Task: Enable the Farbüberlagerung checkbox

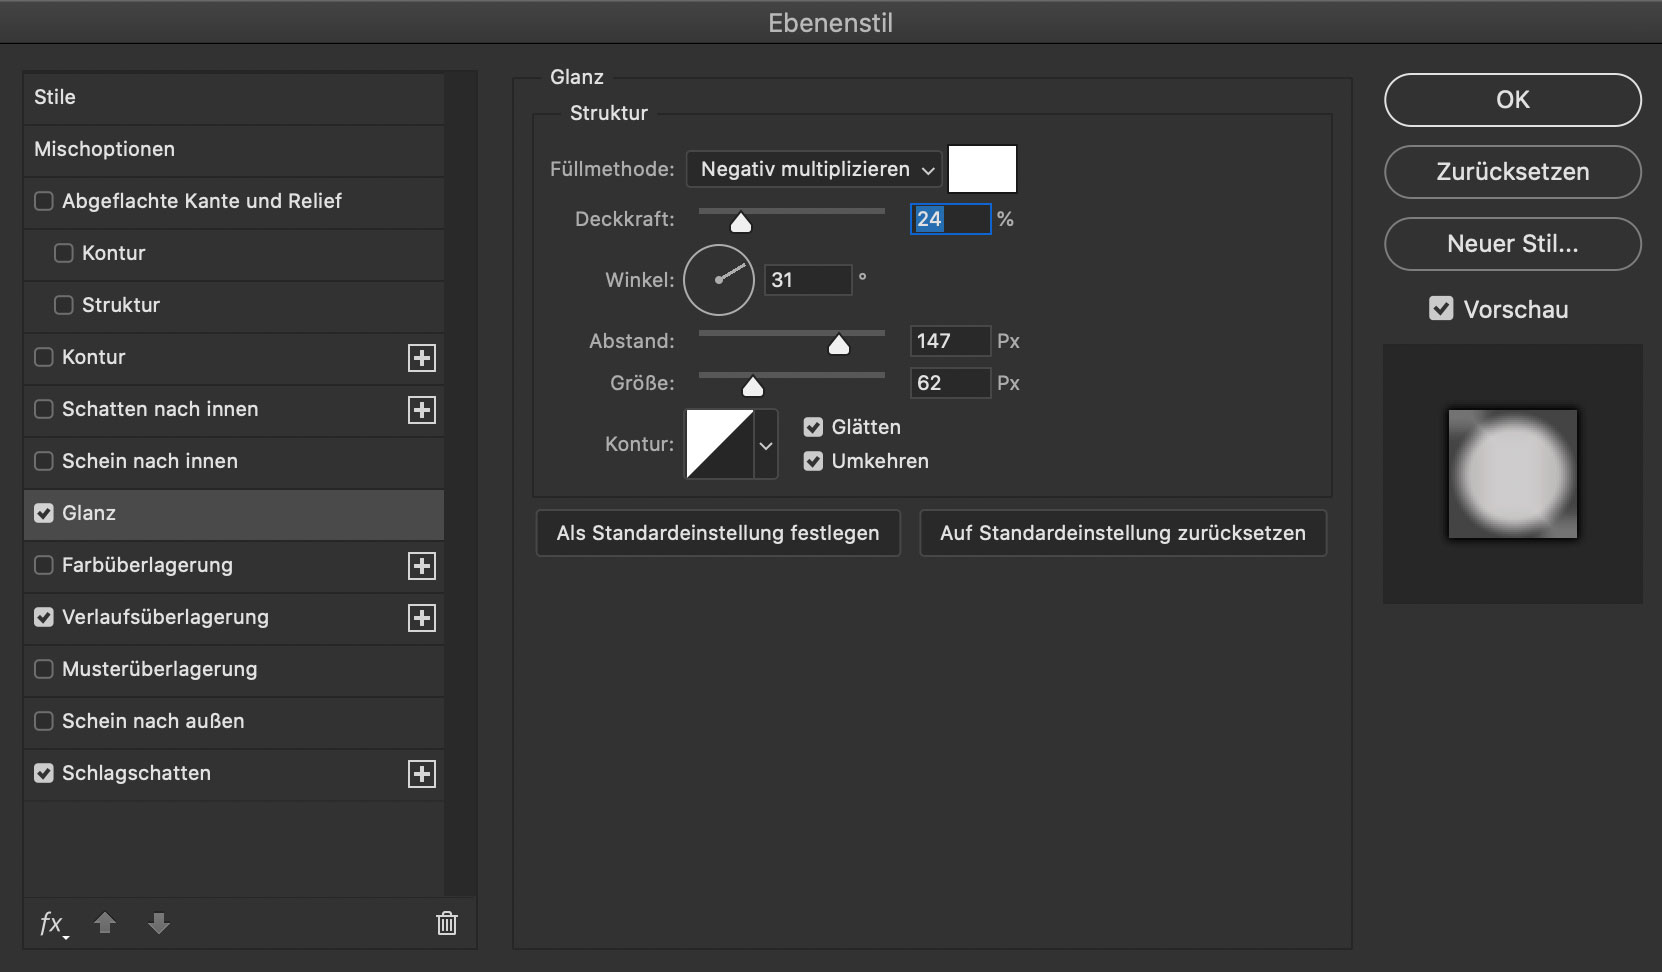Action: (x=44, y=565)
